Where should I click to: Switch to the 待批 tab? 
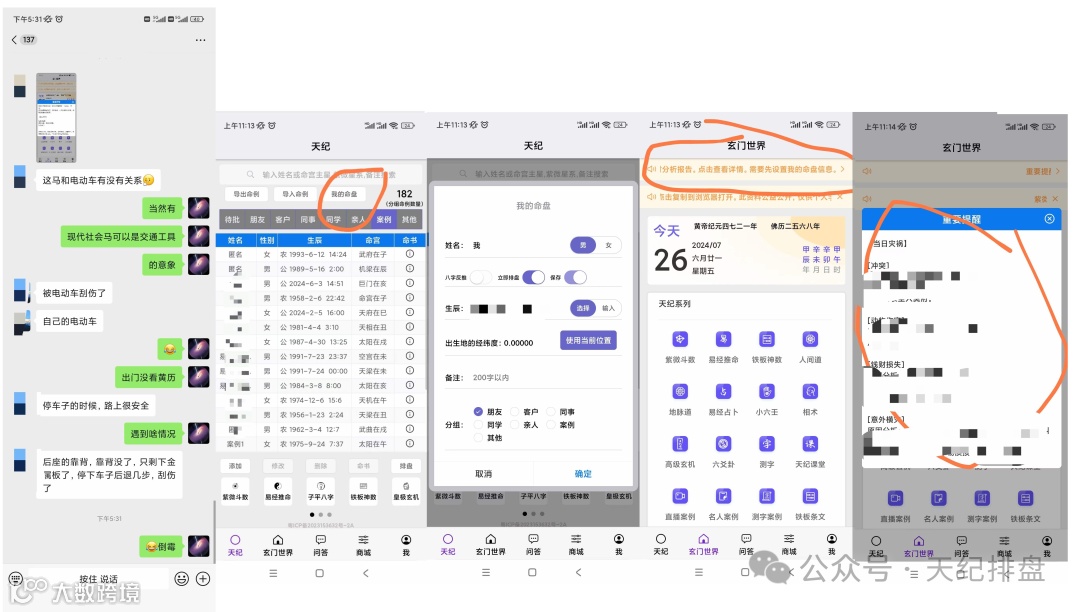click(x=232, y=220)
